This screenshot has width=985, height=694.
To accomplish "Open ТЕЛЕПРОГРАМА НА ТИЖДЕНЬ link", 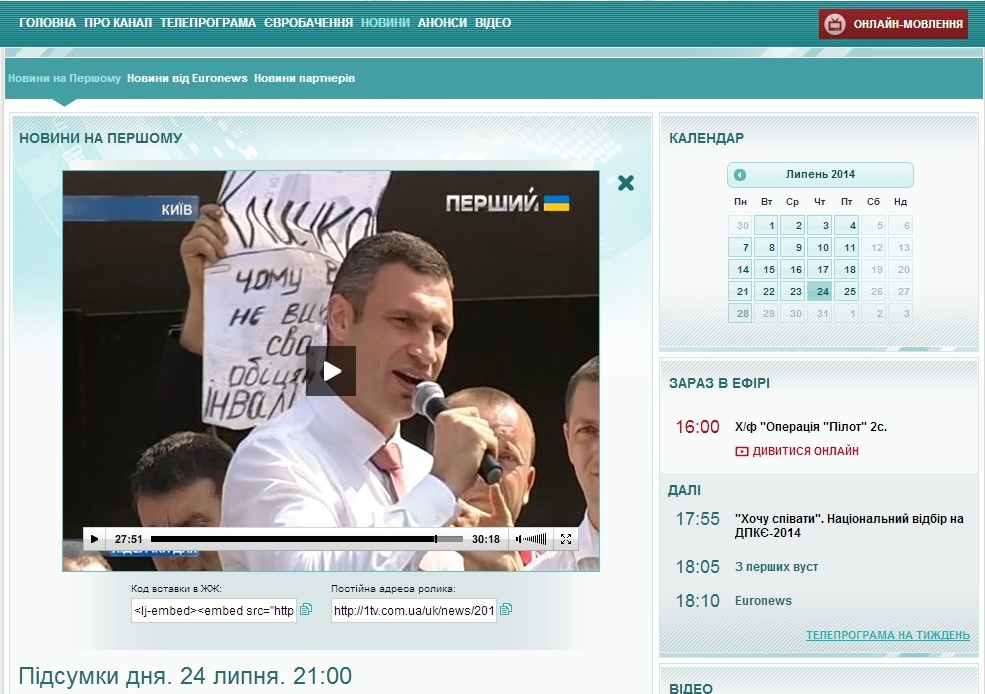I will point(887,635).
